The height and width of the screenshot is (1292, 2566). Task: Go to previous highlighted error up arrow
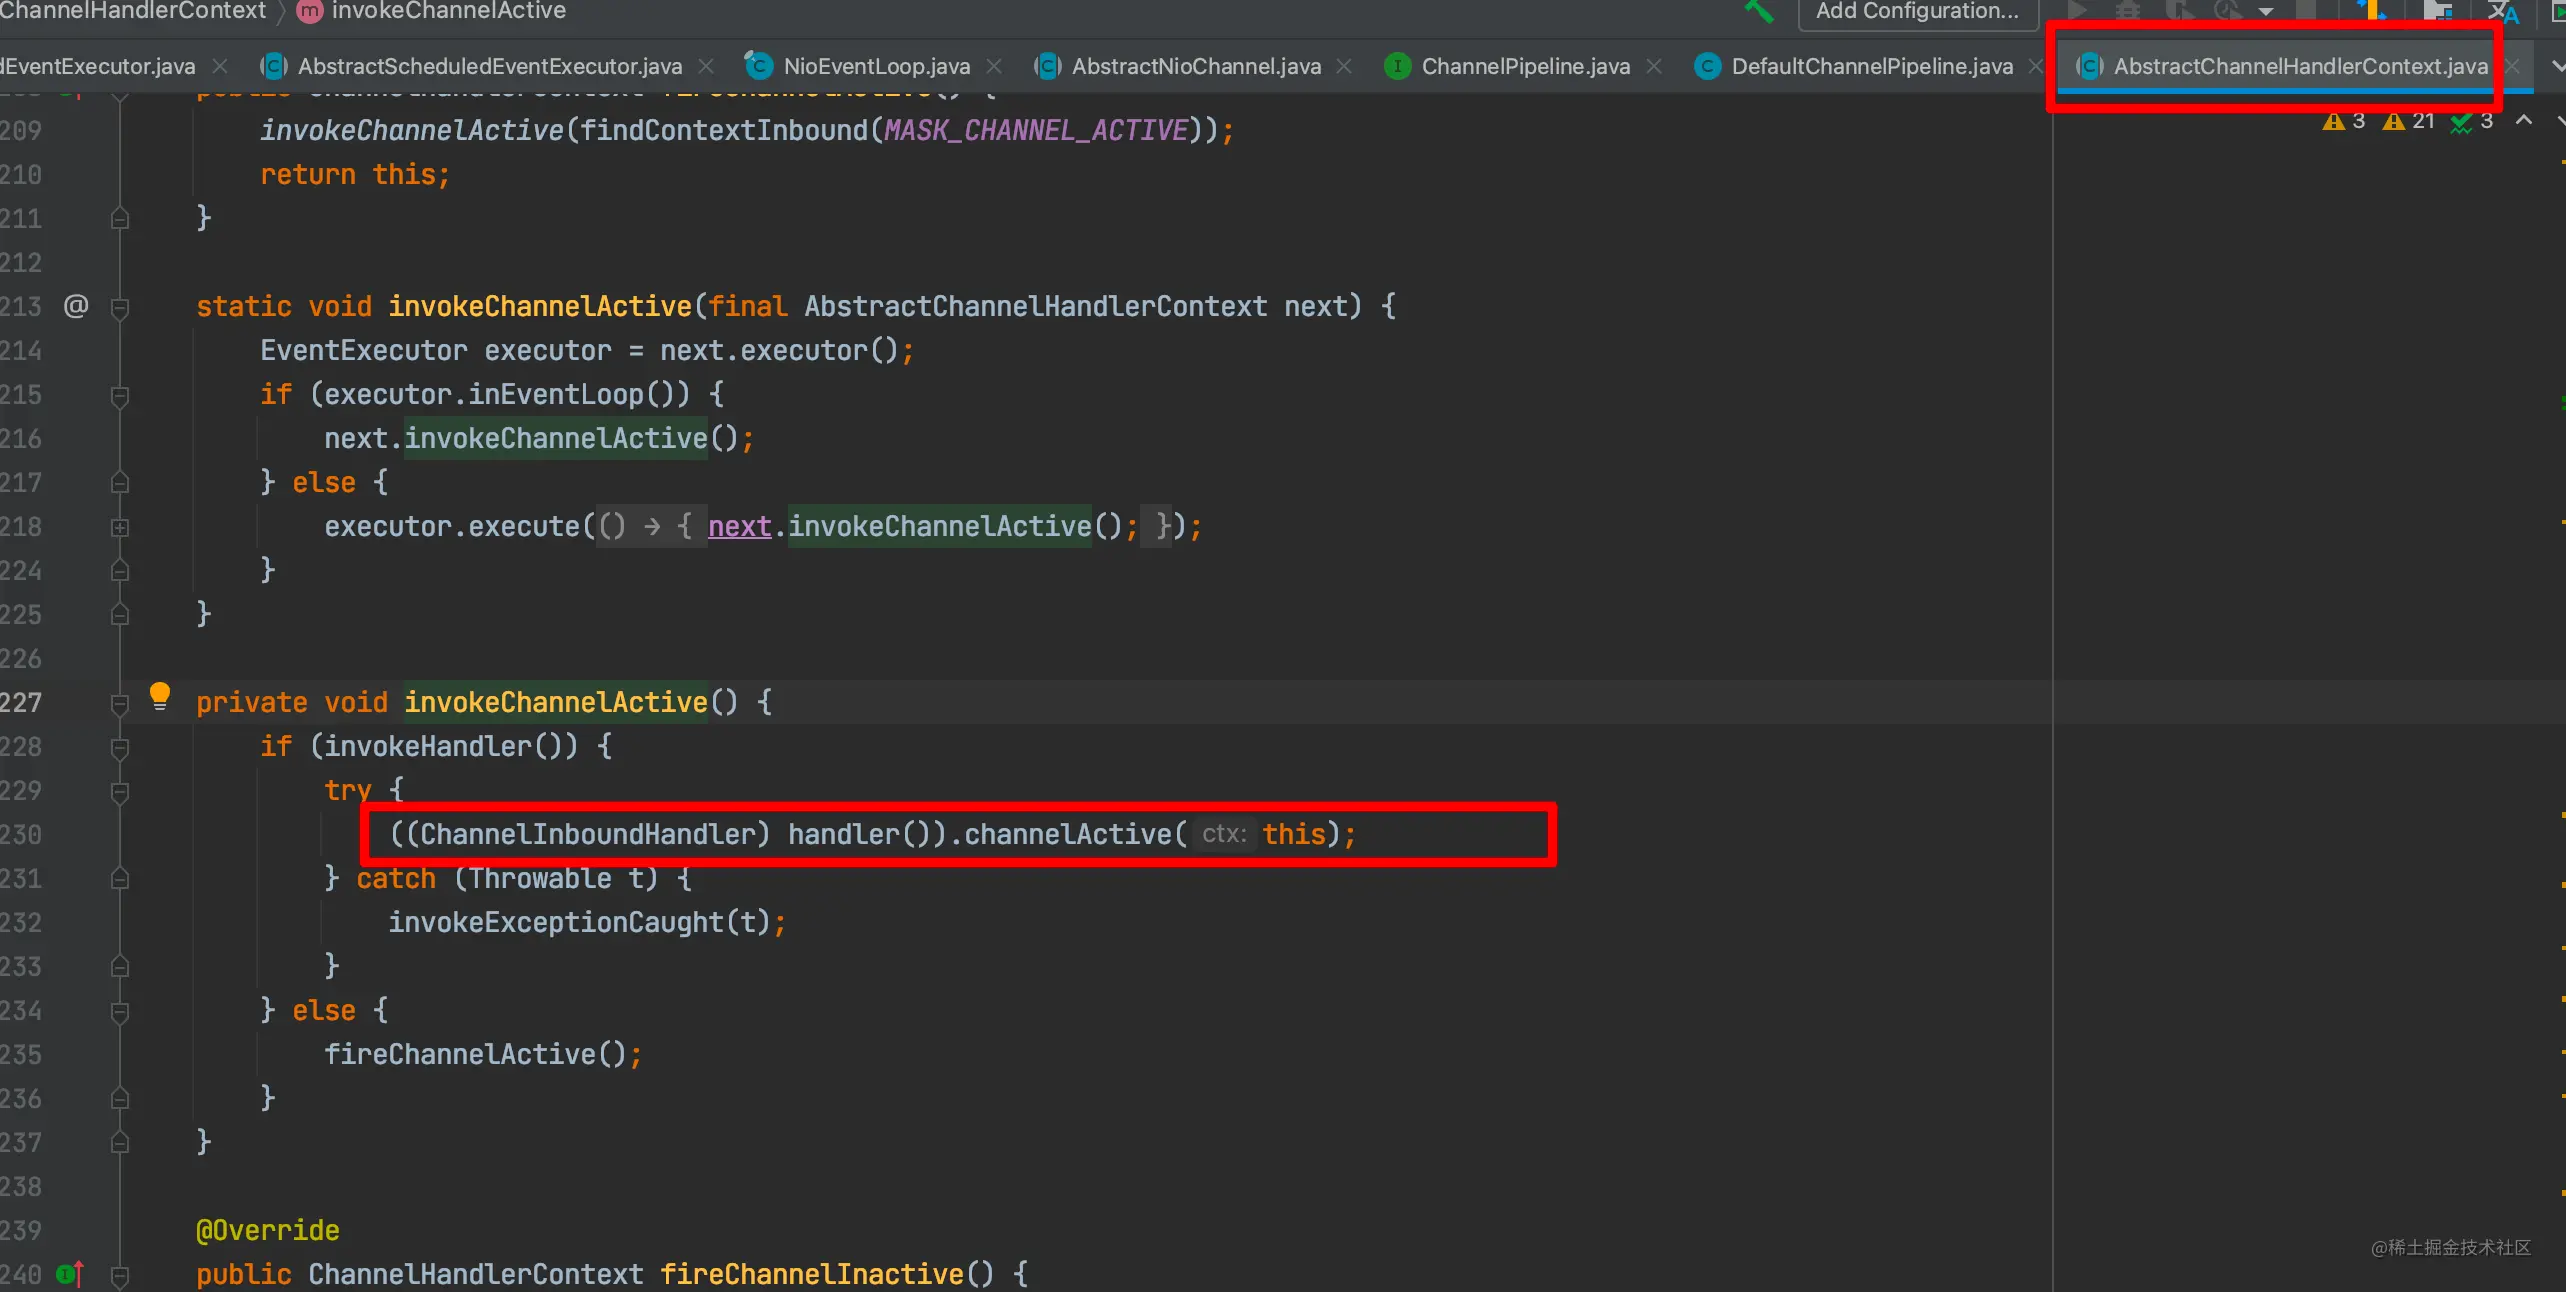[x=2524, y=121]
